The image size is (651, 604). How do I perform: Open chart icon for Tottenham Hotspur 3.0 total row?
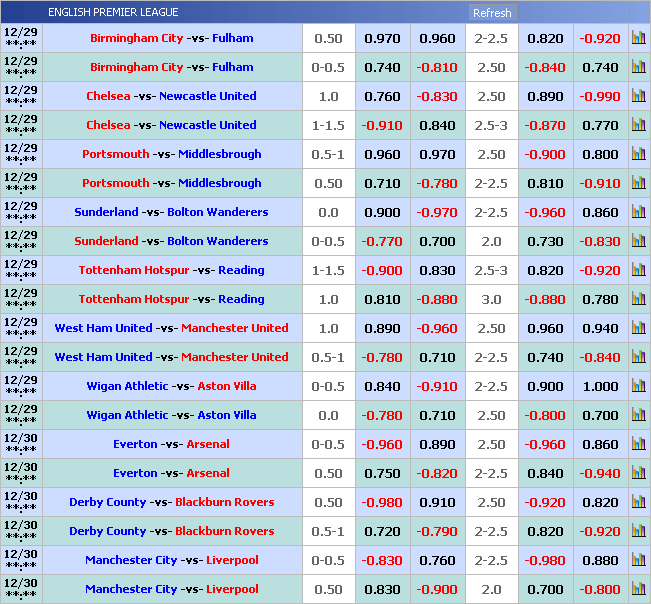(x=638, y=299)
